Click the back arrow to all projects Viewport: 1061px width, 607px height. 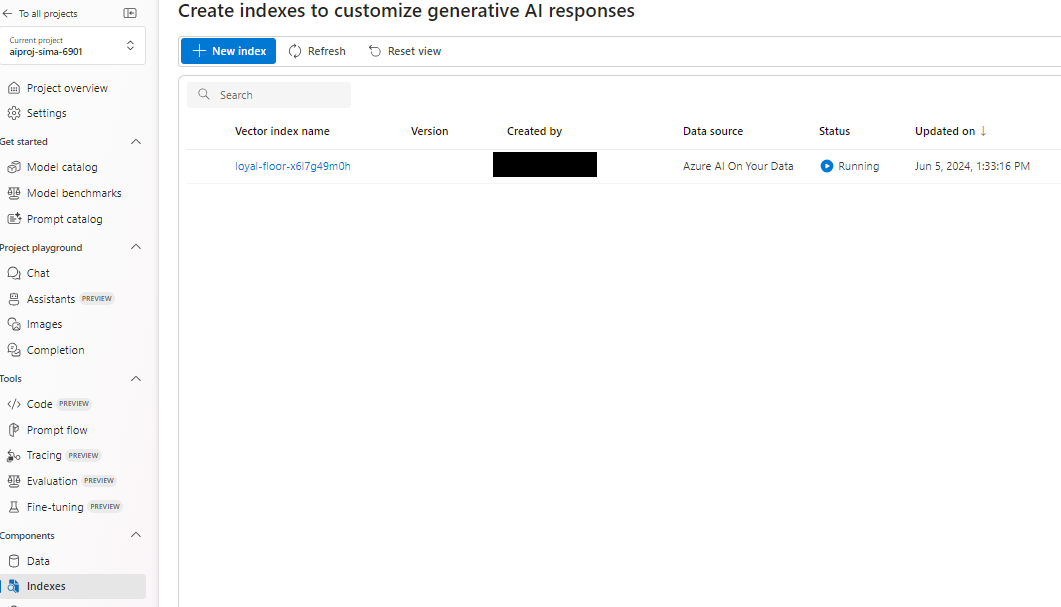pos(7,14)
